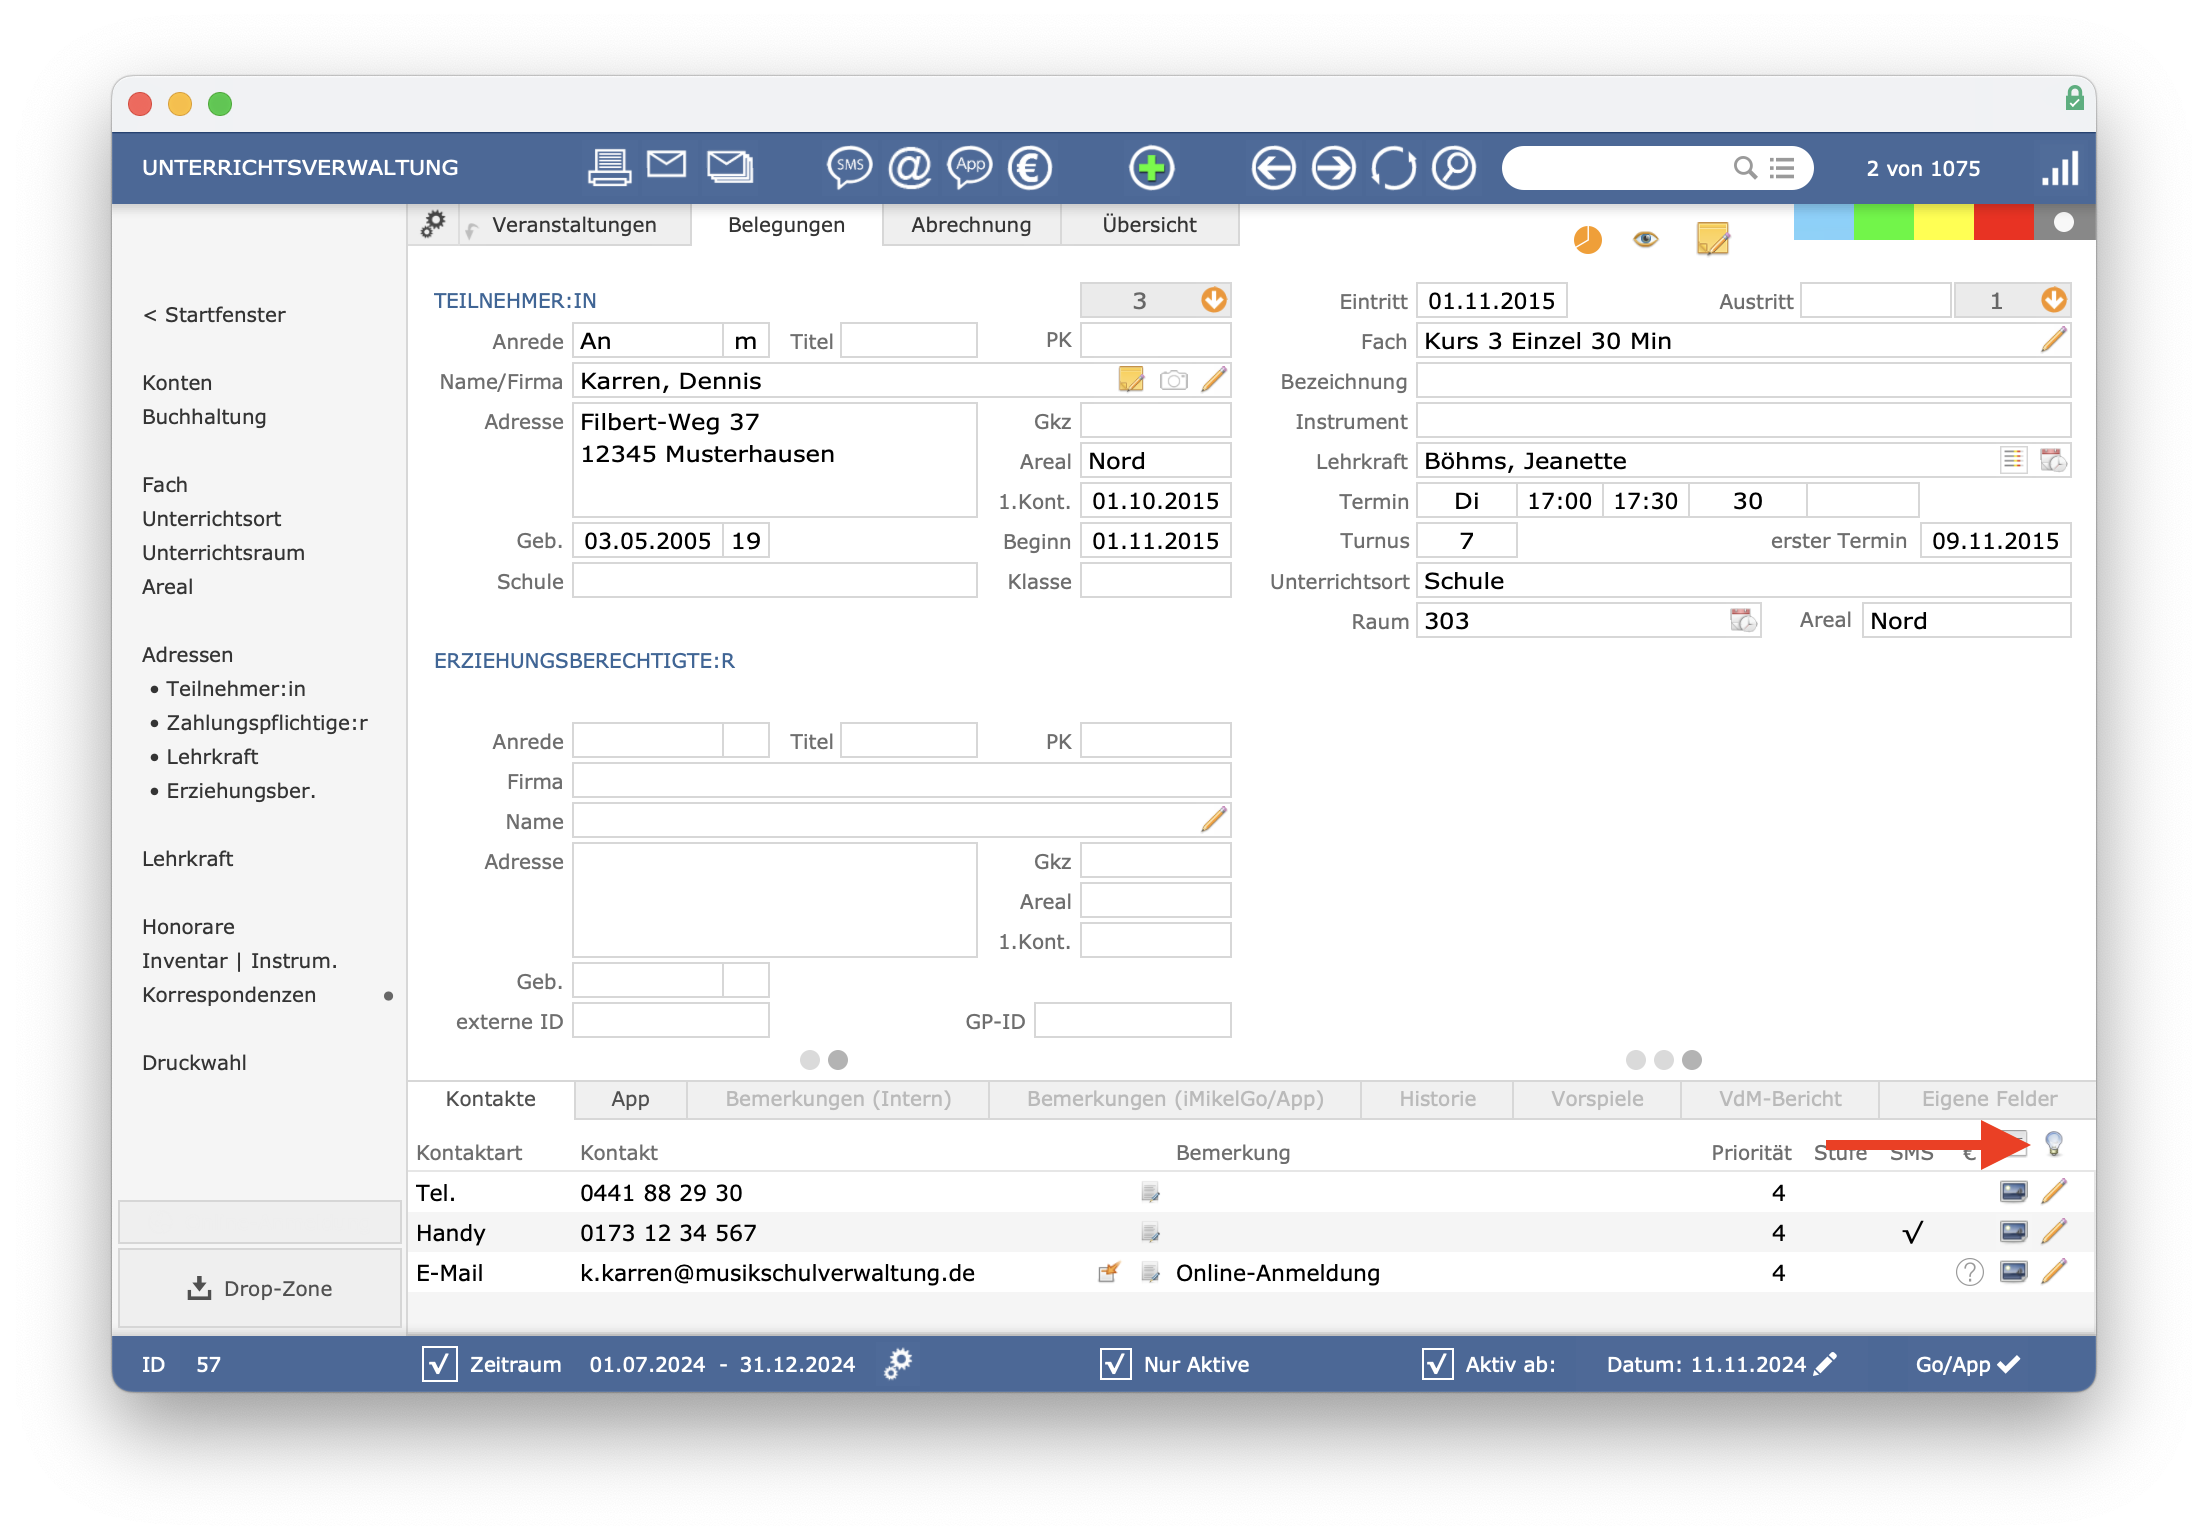Open the SMS speech bubble icon

[849, 167]
